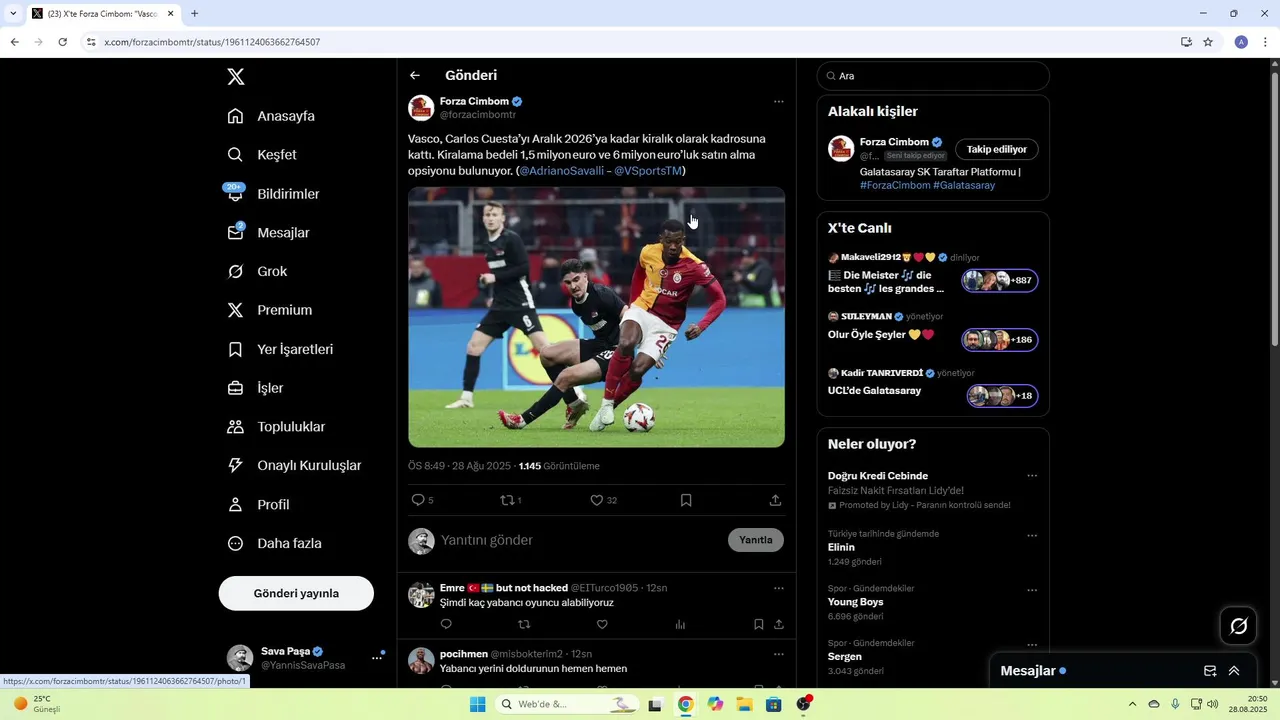This screenshot has height=720, width=1280.
Task: Open Profil page
Action: point(259,505)
